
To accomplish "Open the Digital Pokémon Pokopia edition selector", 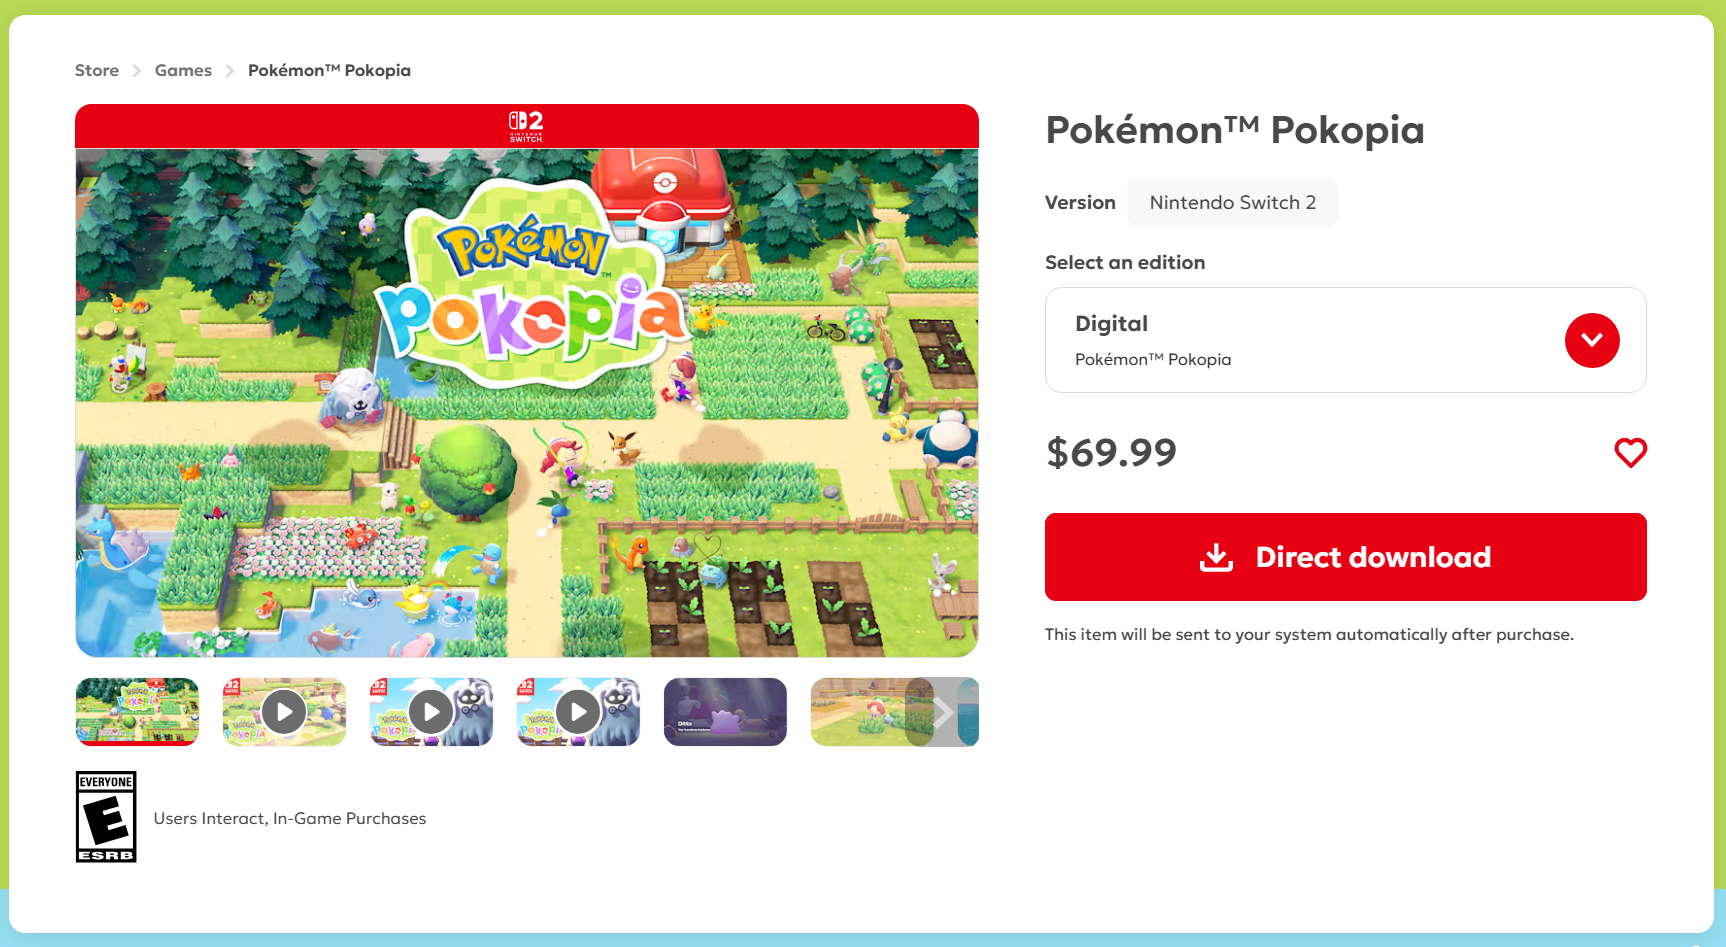I will pyautogui.click(x=1345, y=340).
